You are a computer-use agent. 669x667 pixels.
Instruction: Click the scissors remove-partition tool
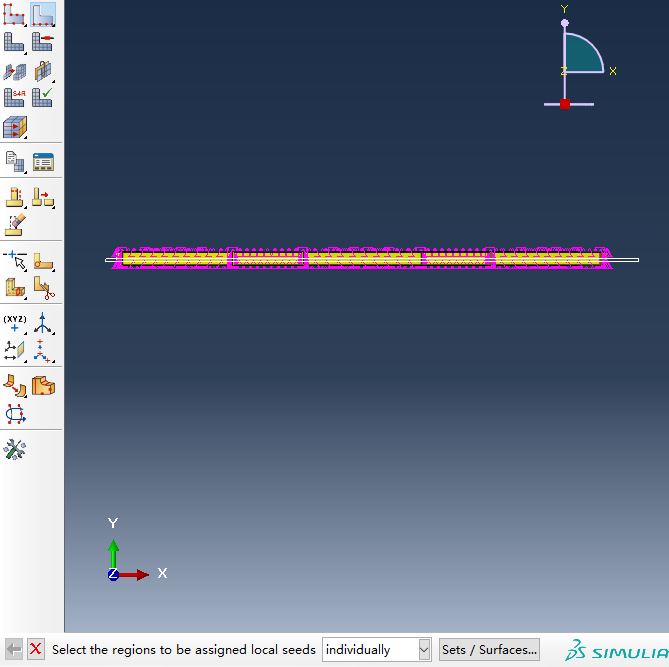(x=44, y=288)
